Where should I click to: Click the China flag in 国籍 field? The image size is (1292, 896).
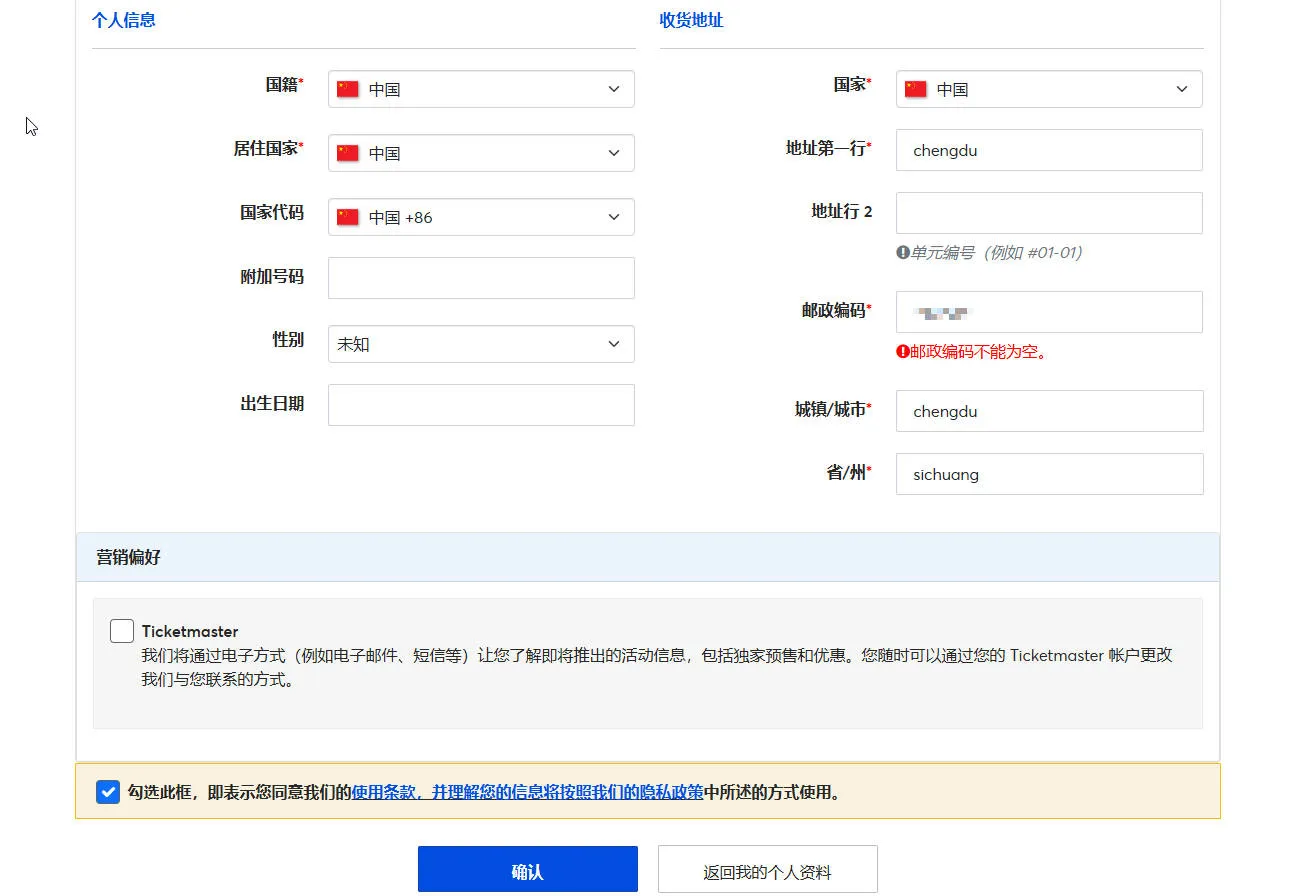347,89
